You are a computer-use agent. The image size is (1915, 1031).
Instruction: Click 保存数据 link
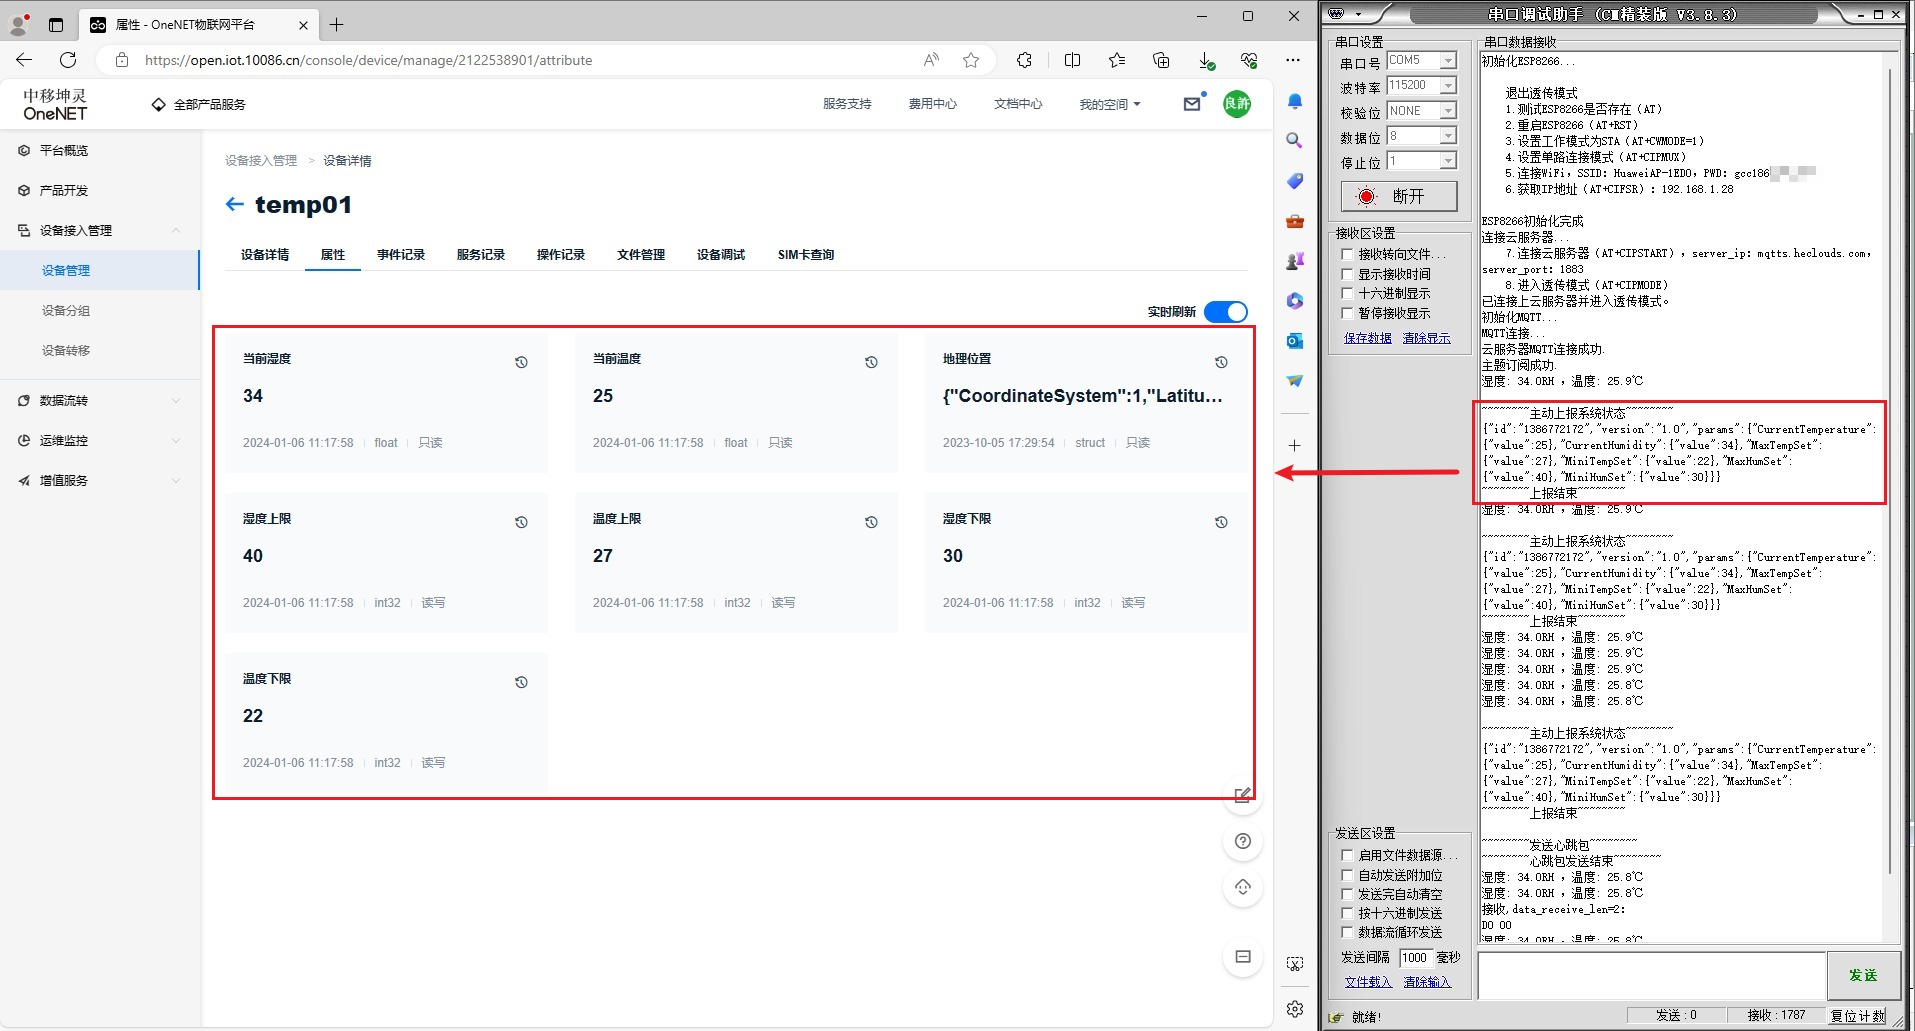click(1368, 338)
